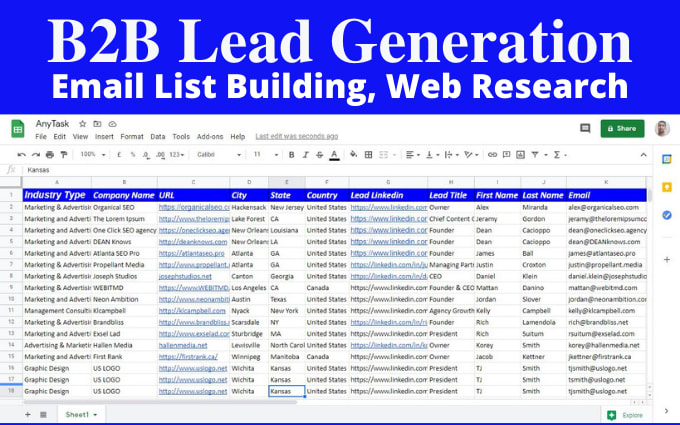The image size is (680, 425).
Task: Open the organicalseo.com URL link
Action: click(x=194, y=207)
